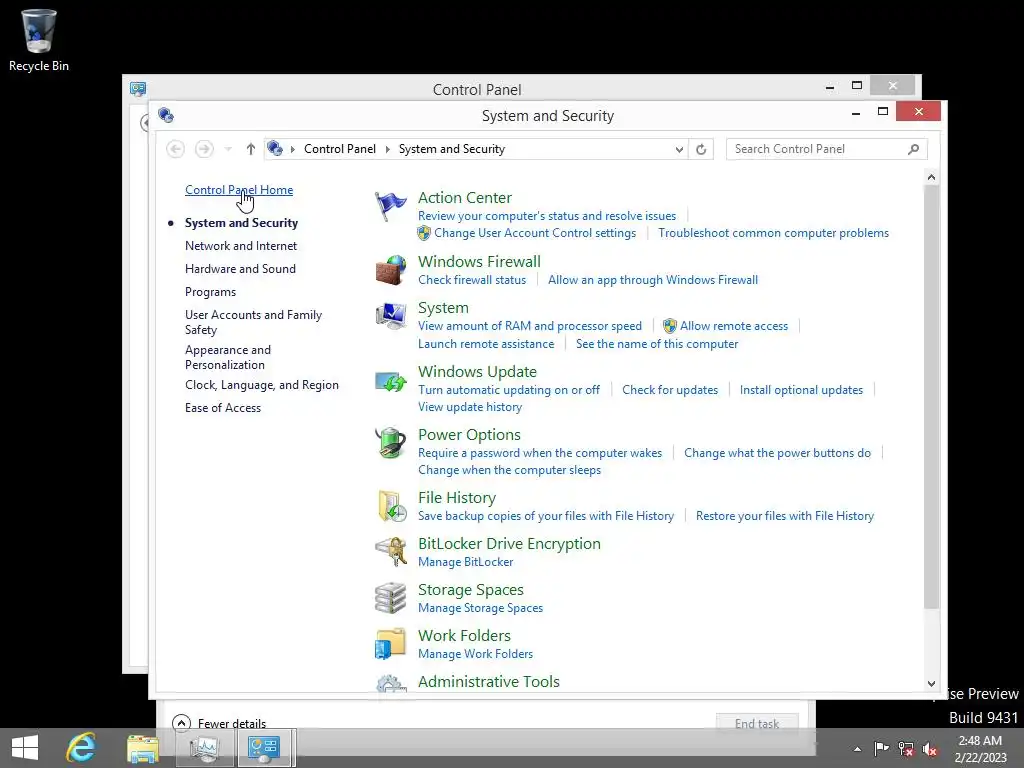Image resolution: width=1024 pixels, height=768 pixels.
Task: Click the Control Panel icon in the address bar
Action: (275, 149)
